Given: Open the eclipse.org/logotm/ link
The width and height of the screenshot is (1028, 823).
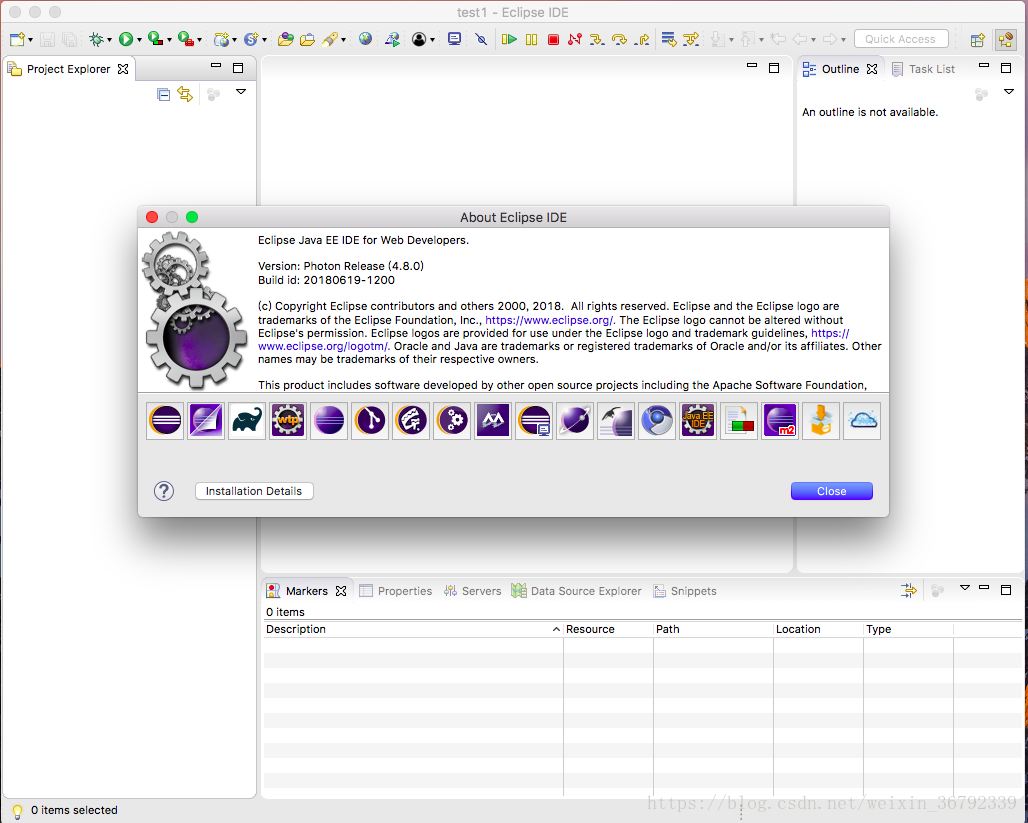Looking at the screenshot, I should (323, 346).
